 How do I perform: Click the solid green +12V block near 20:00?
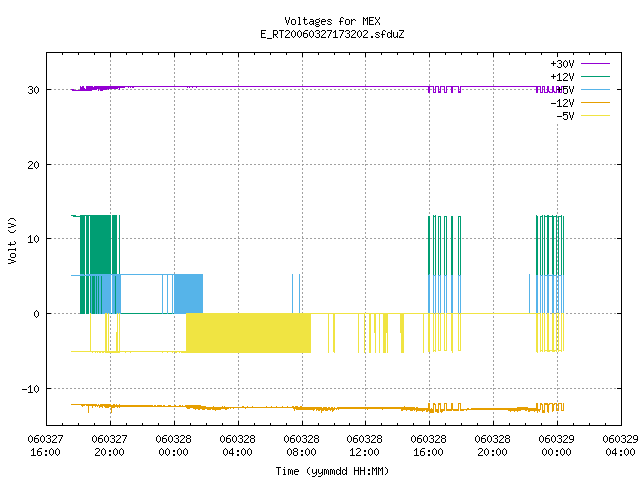(100, 244)
